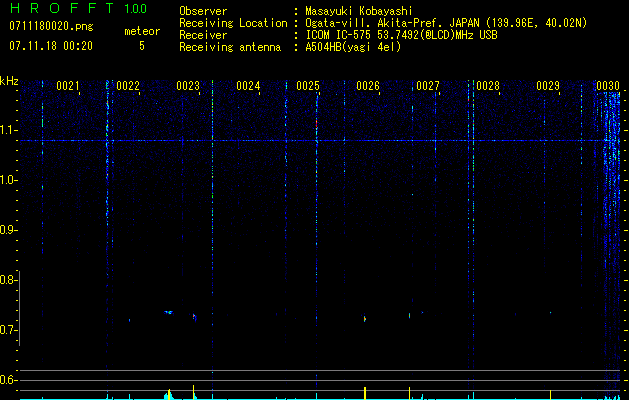This screenshot has height=400, width=629.
Task: Click the 0.6 frequency axis label
Action: (8, 380)
